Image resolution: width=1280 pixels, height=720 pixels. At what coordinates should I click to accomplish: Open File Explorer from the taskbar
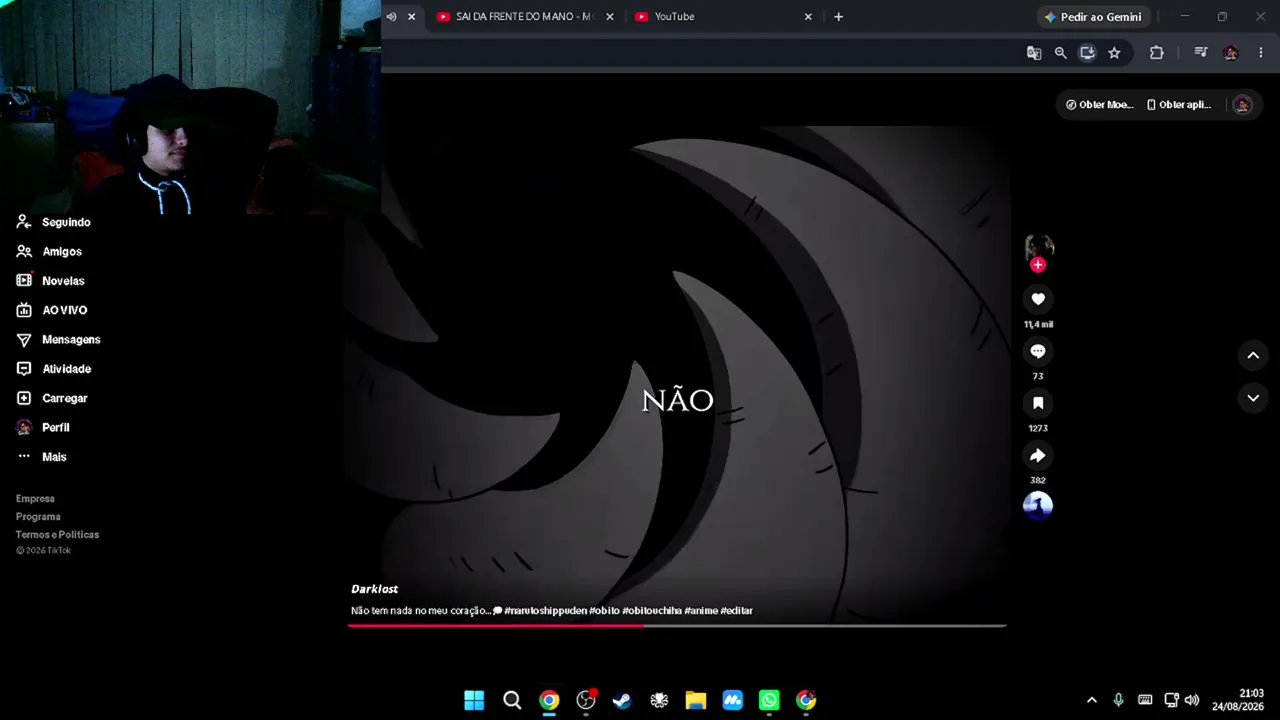696,700
